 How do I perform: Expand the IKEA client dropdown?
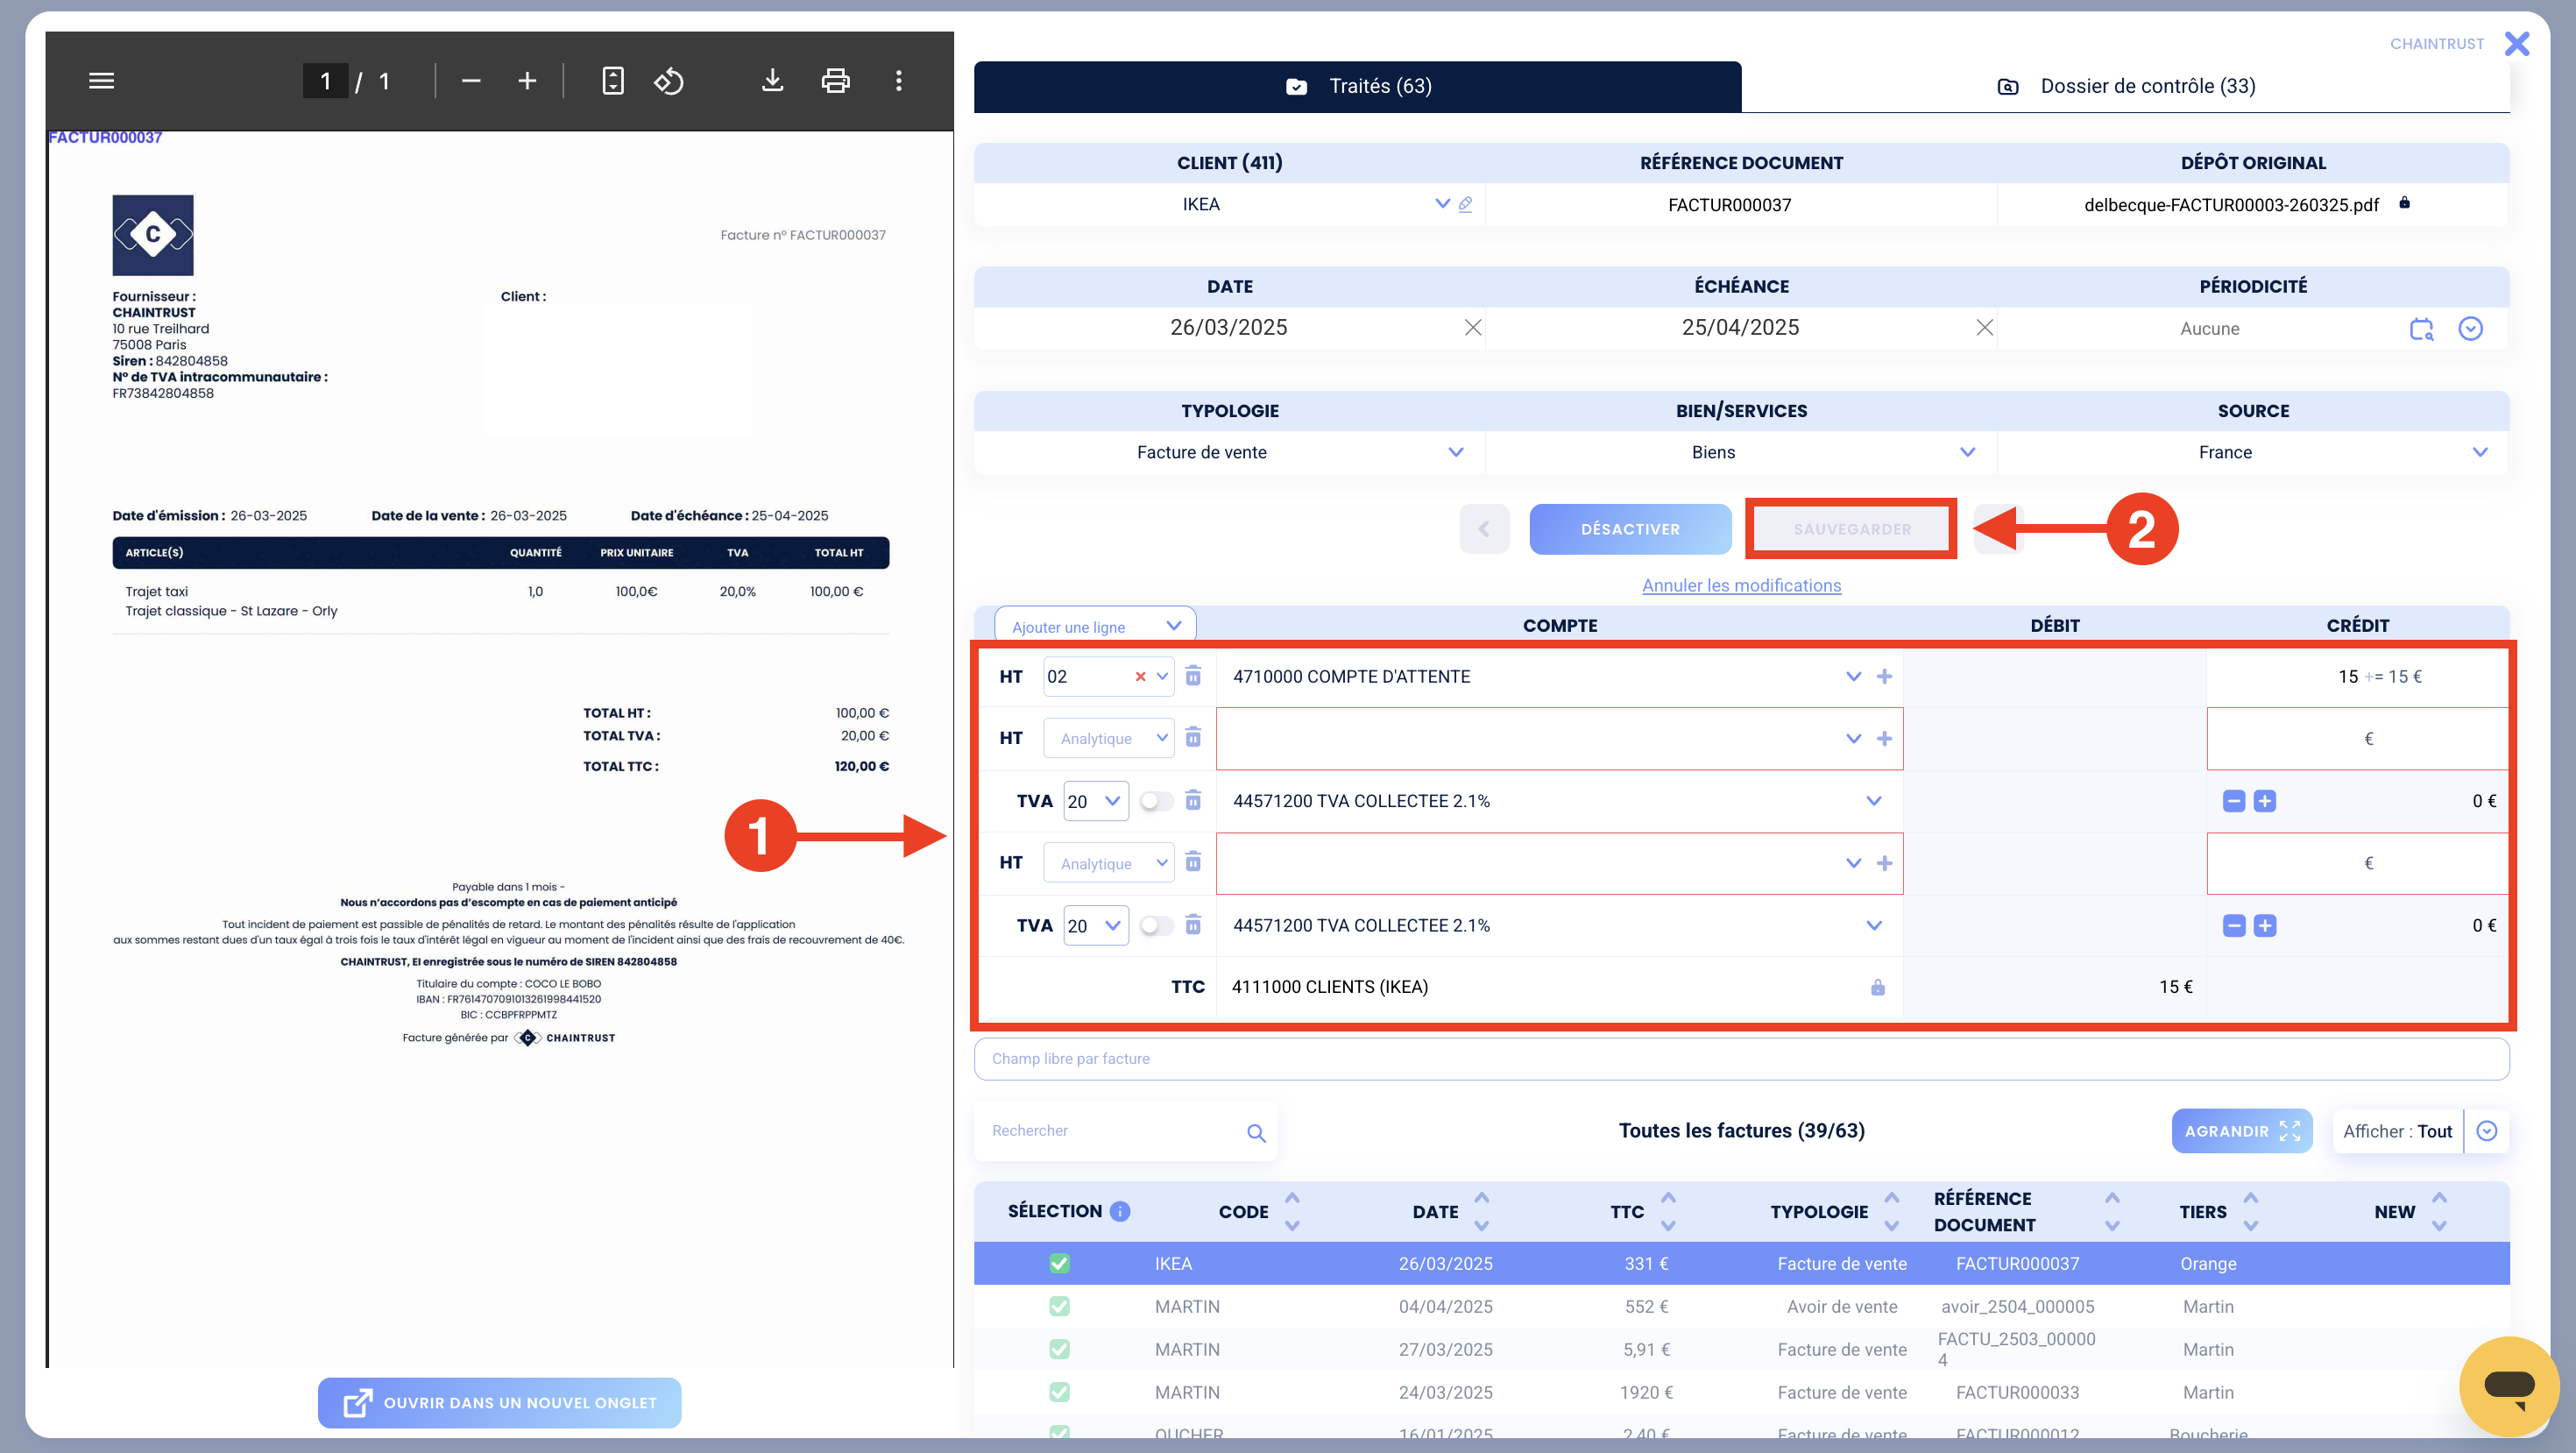point(1442,203)
